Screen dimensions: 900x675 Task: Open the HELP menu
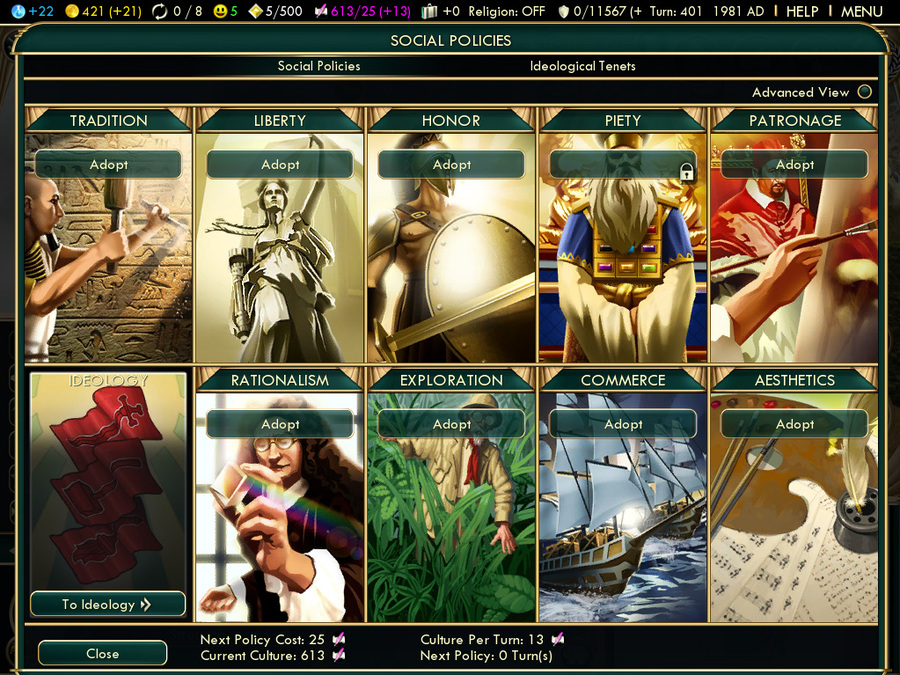(x=802, y=11)
